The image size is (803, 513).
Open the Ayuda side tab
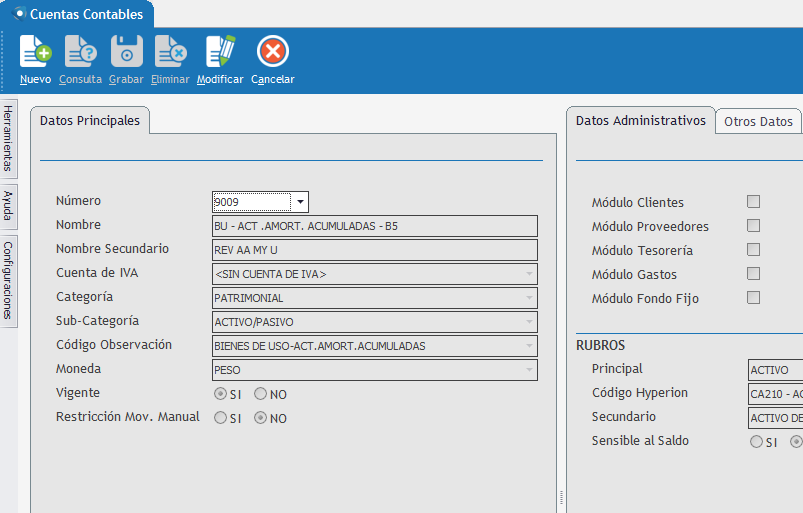8,206
